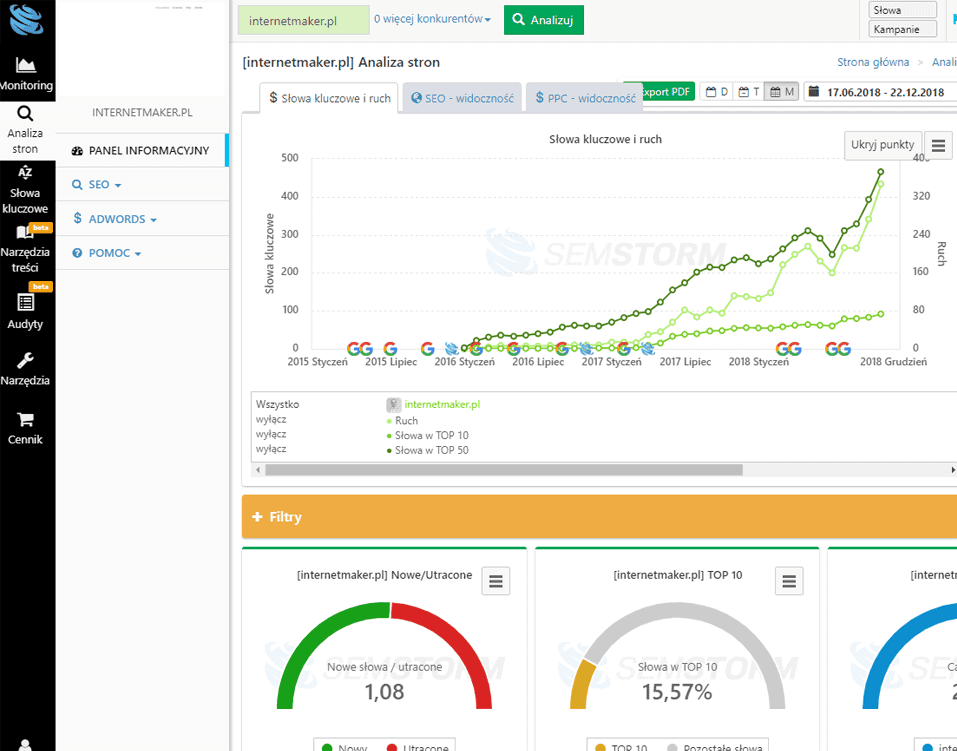Click yellow TOP 10 gauge segment
The width and height of the screenshot is (957, 751).
point(581,684)
